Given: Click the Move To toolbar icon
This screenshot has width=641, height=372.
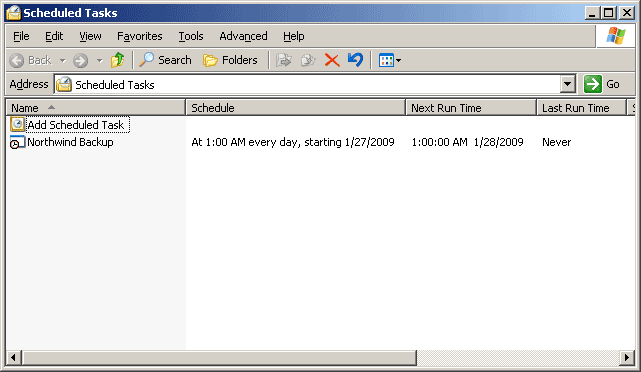Looking at the screenshot, I should [x=284, y=61].
